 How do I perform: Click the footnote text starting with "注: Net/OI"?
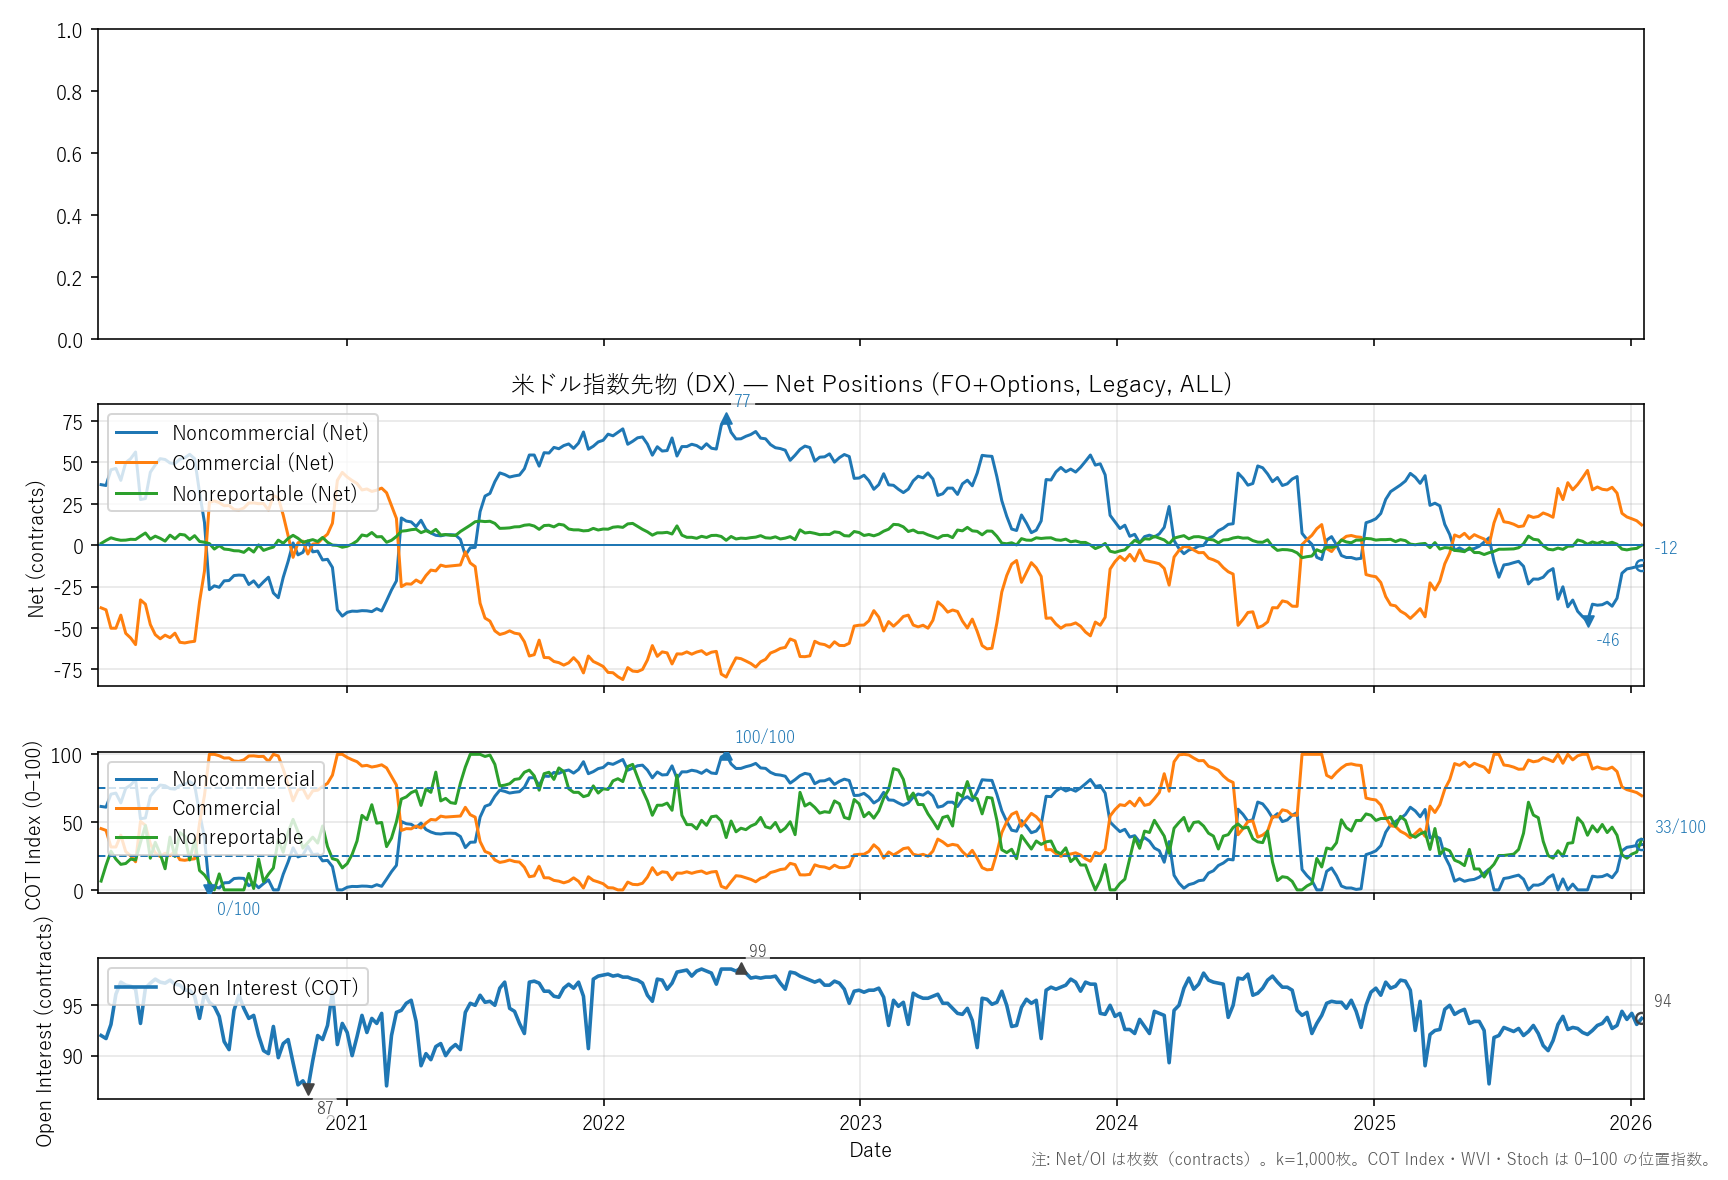(x=1371, y=1159)
